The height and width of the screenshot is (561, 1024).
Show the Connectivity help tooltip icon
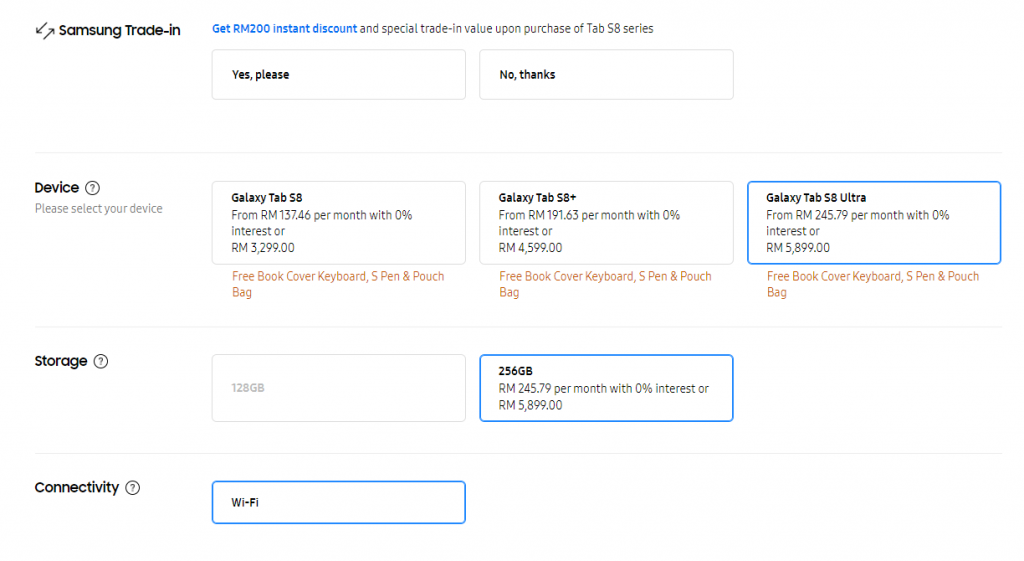(x=132, y=488)
